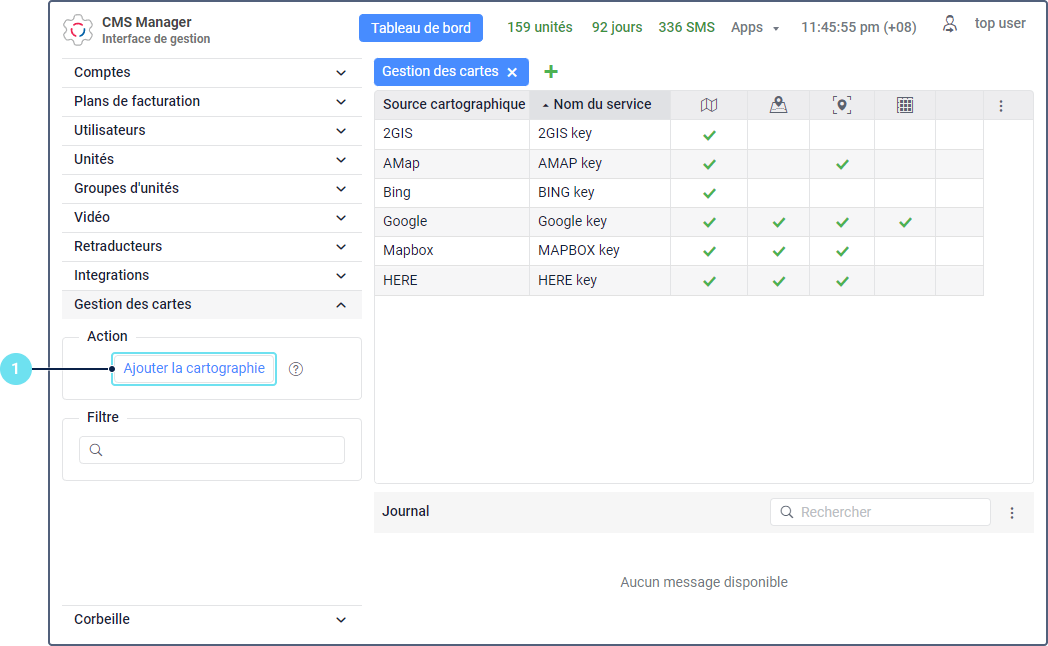Click the Ajouter la cartographie button

pos(194,369)
